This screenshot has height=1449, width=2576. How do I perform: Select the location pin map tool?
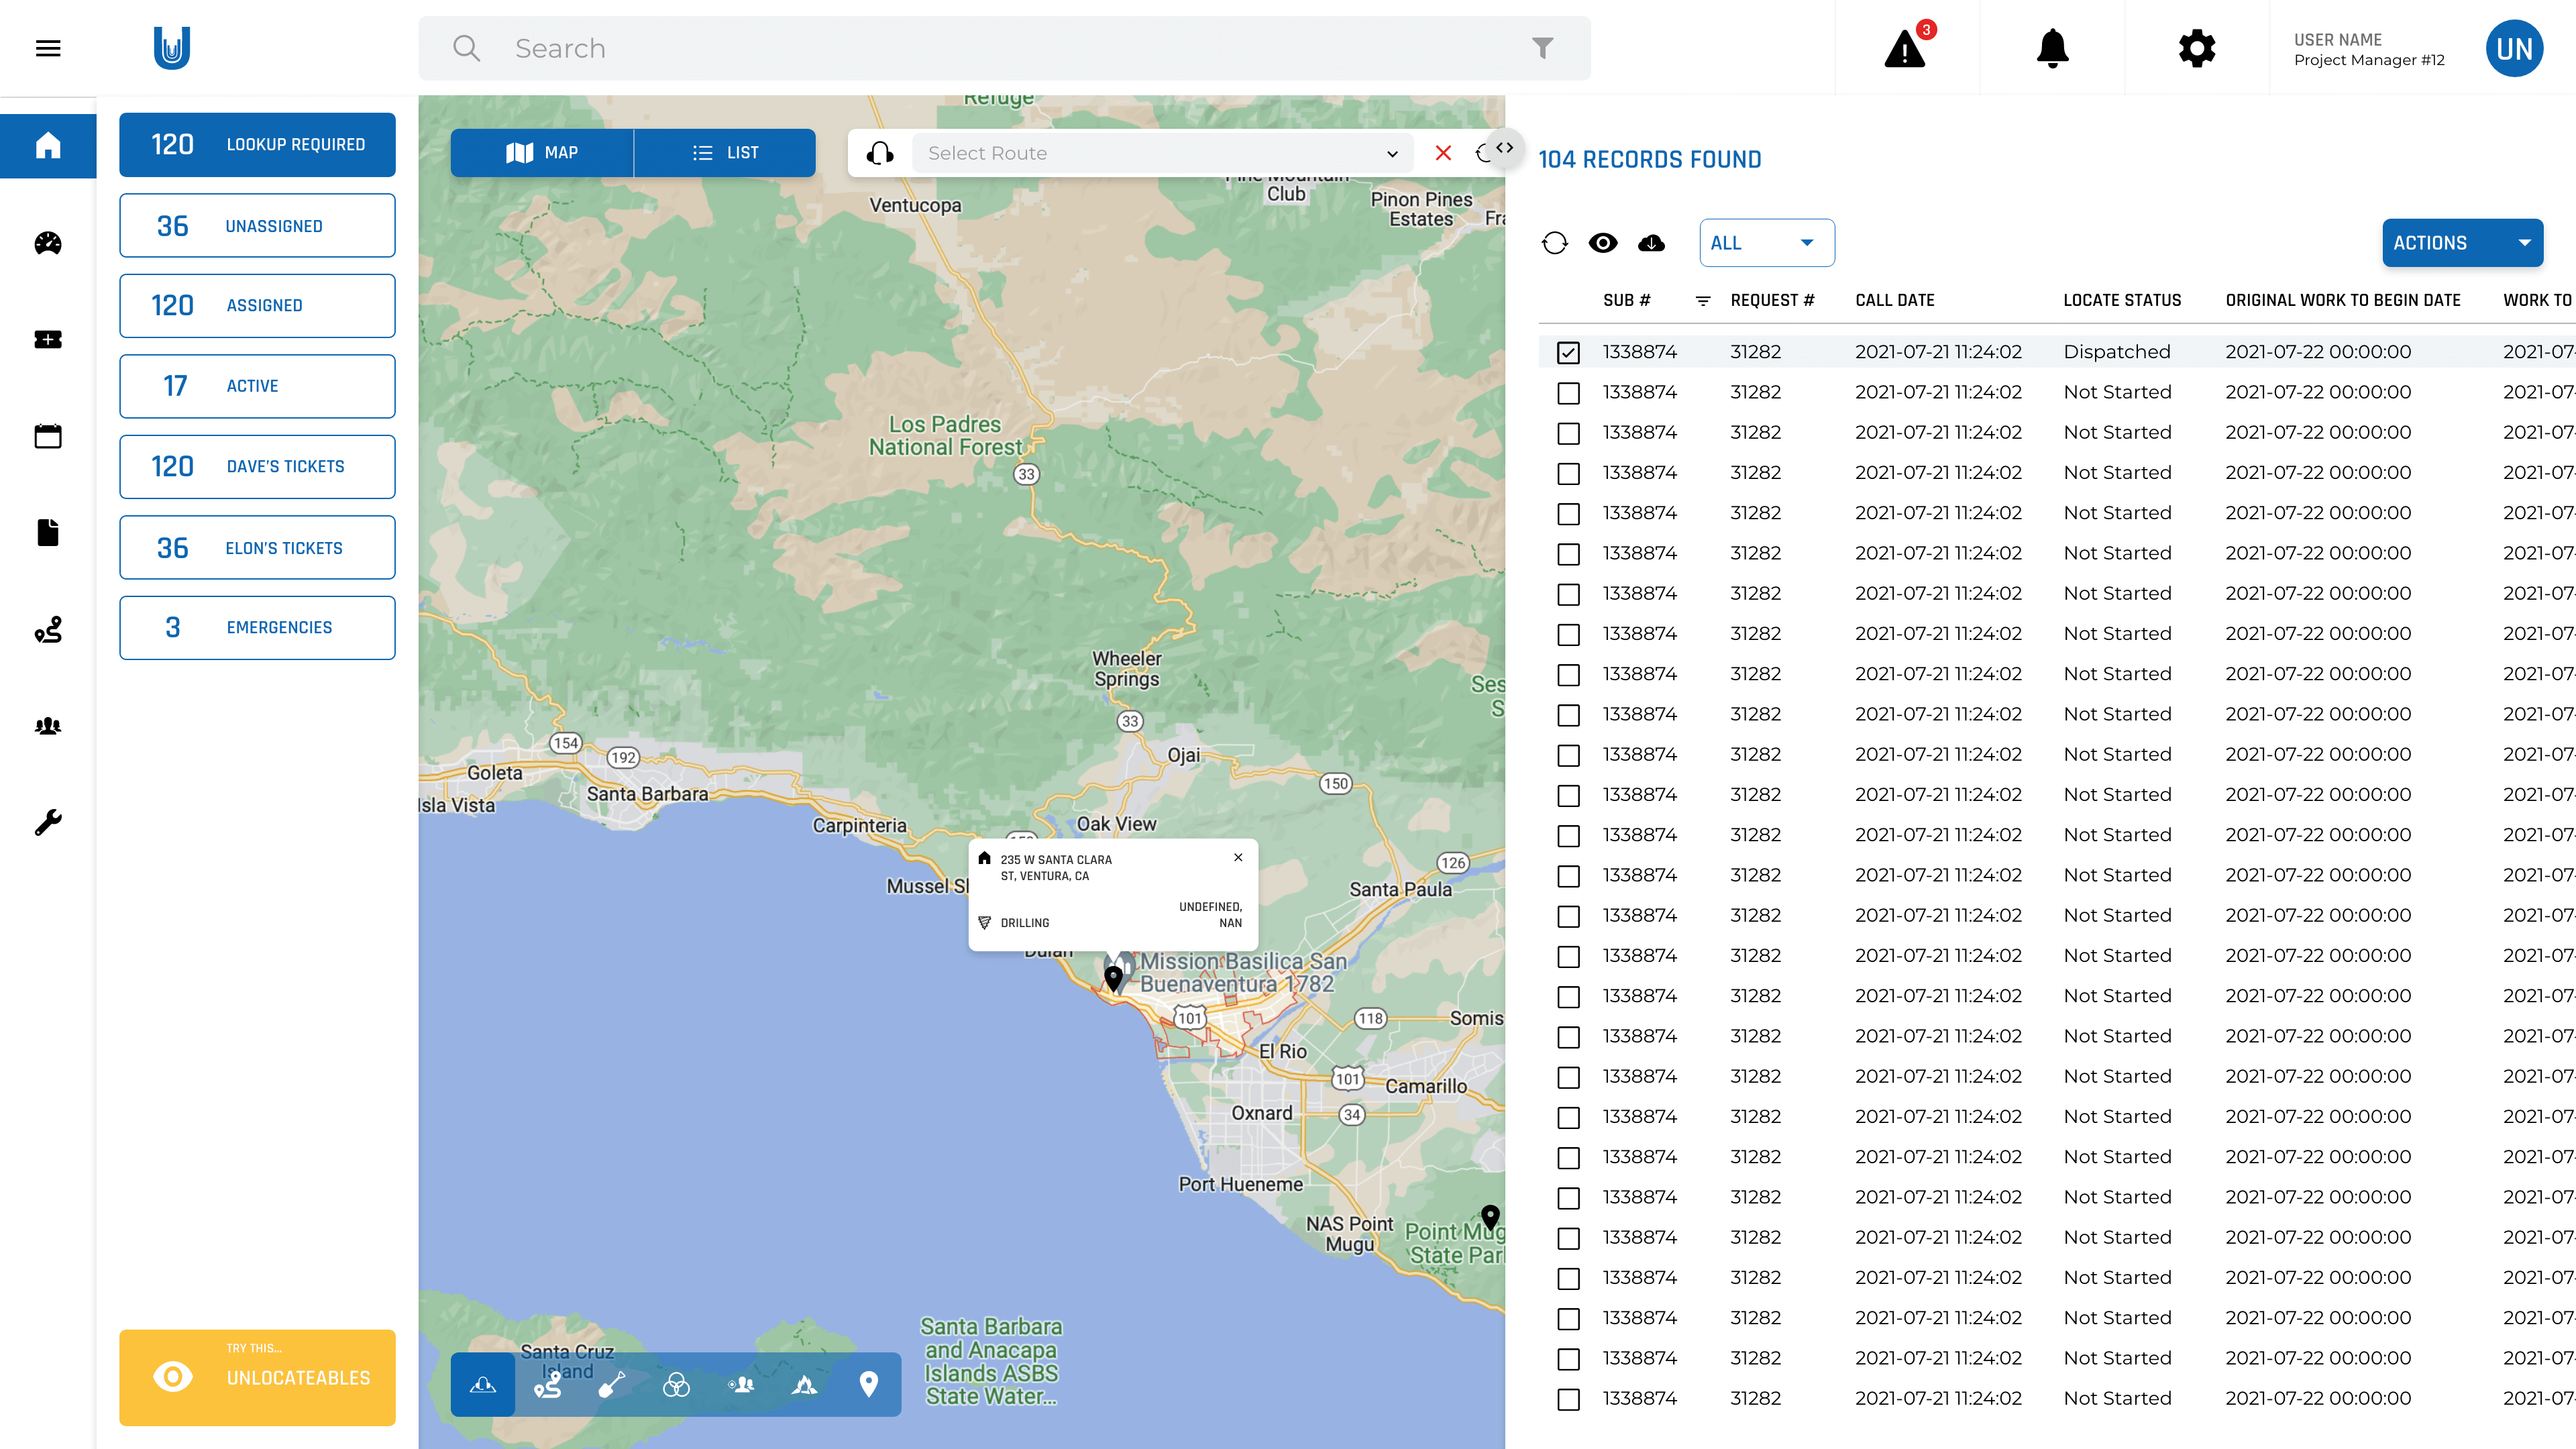click(869, 1384)
